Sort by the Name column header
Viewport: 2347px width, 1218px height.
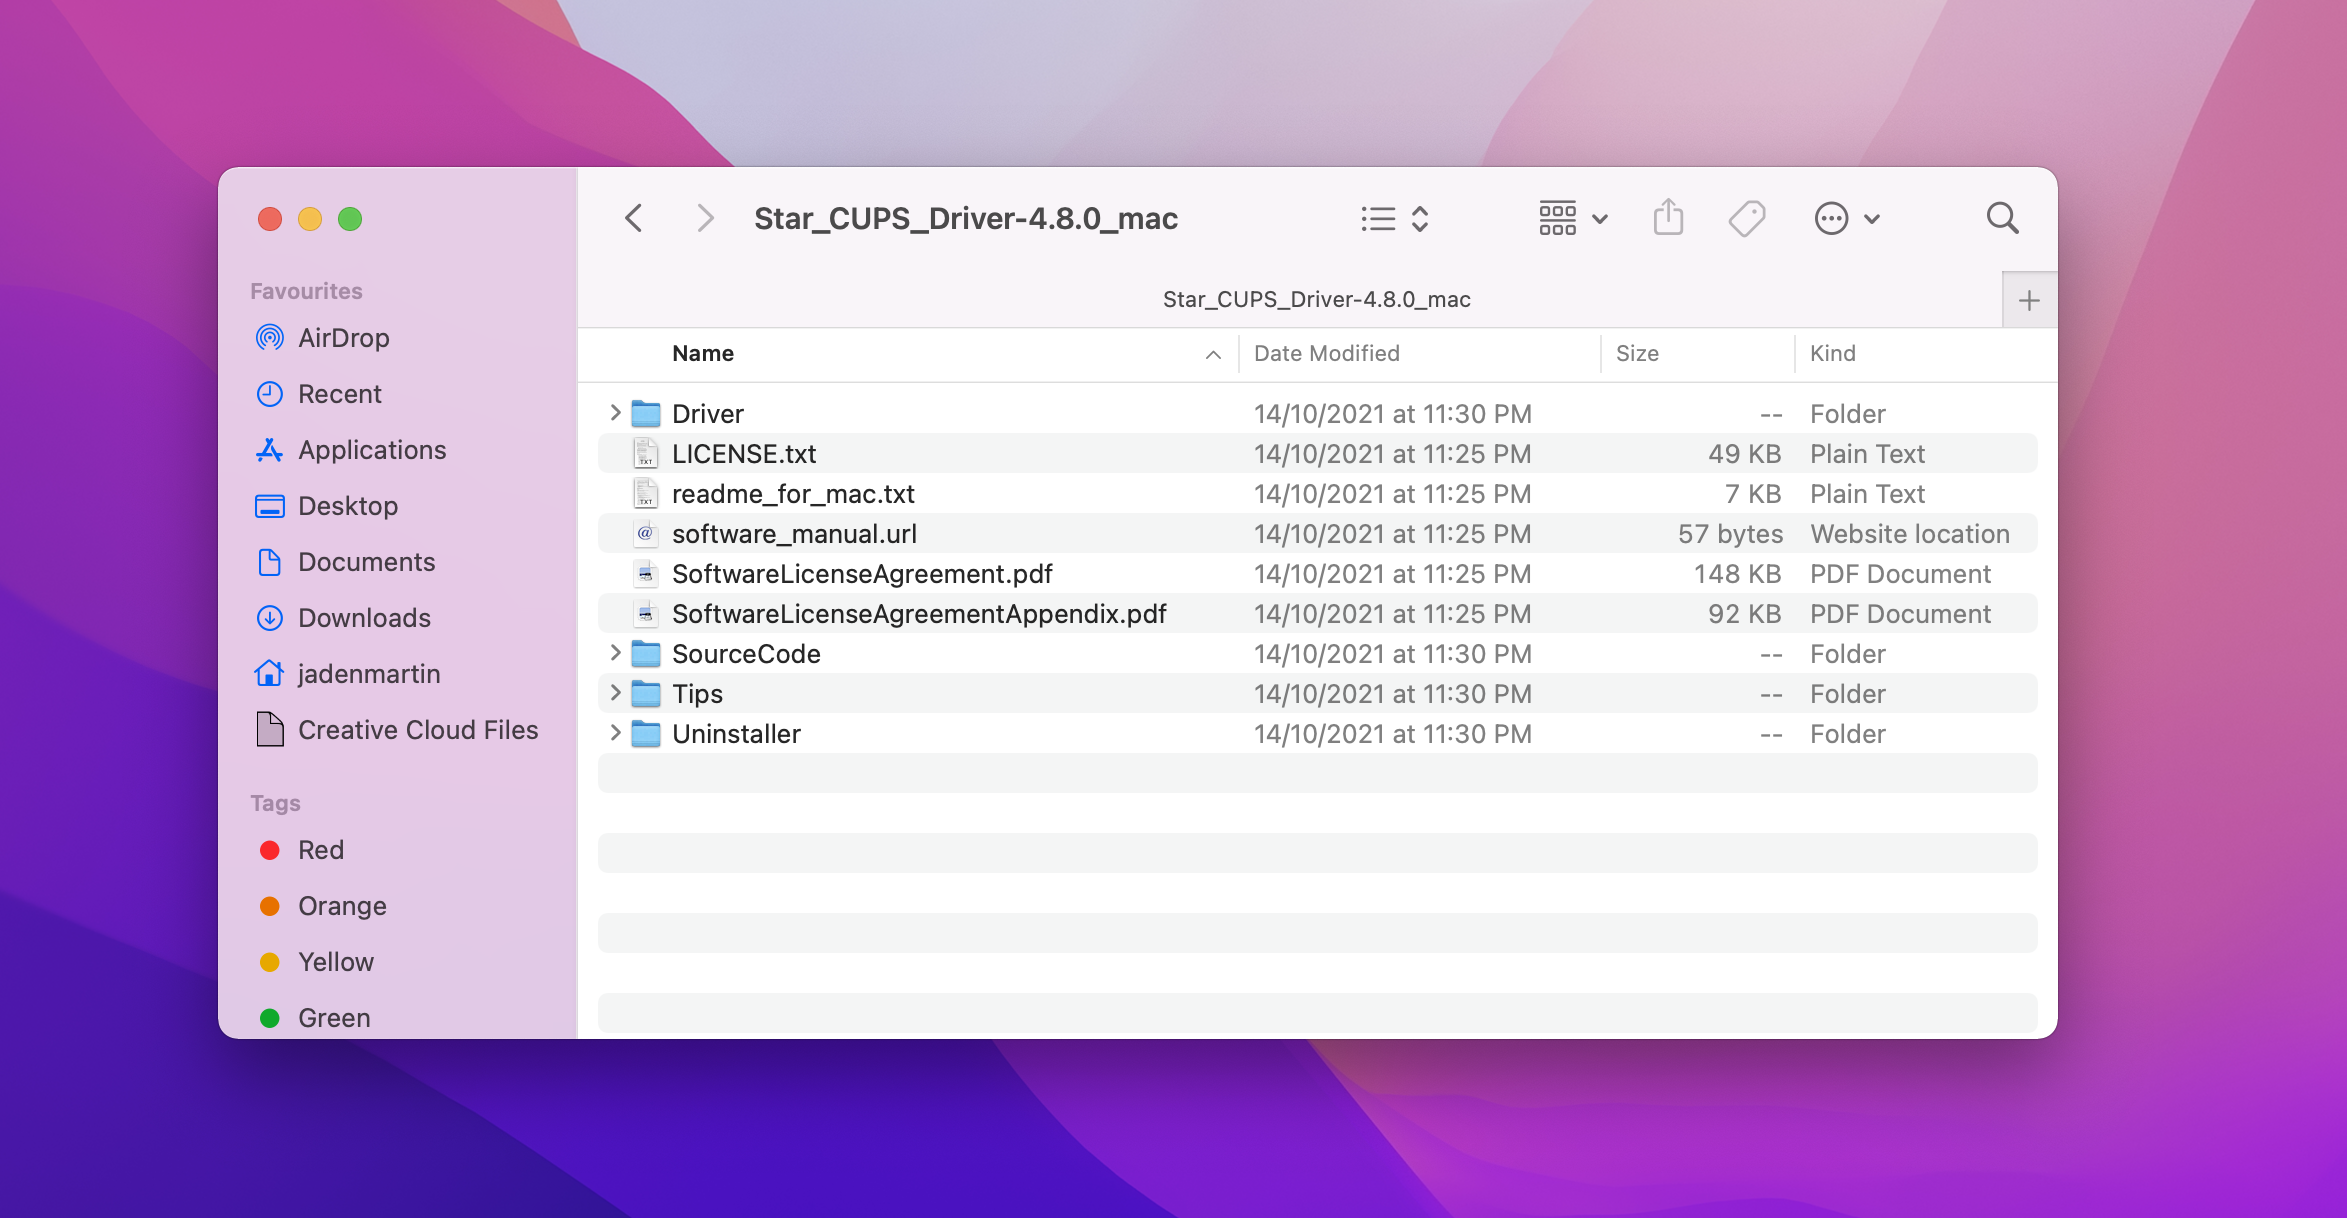pos(702,353)
